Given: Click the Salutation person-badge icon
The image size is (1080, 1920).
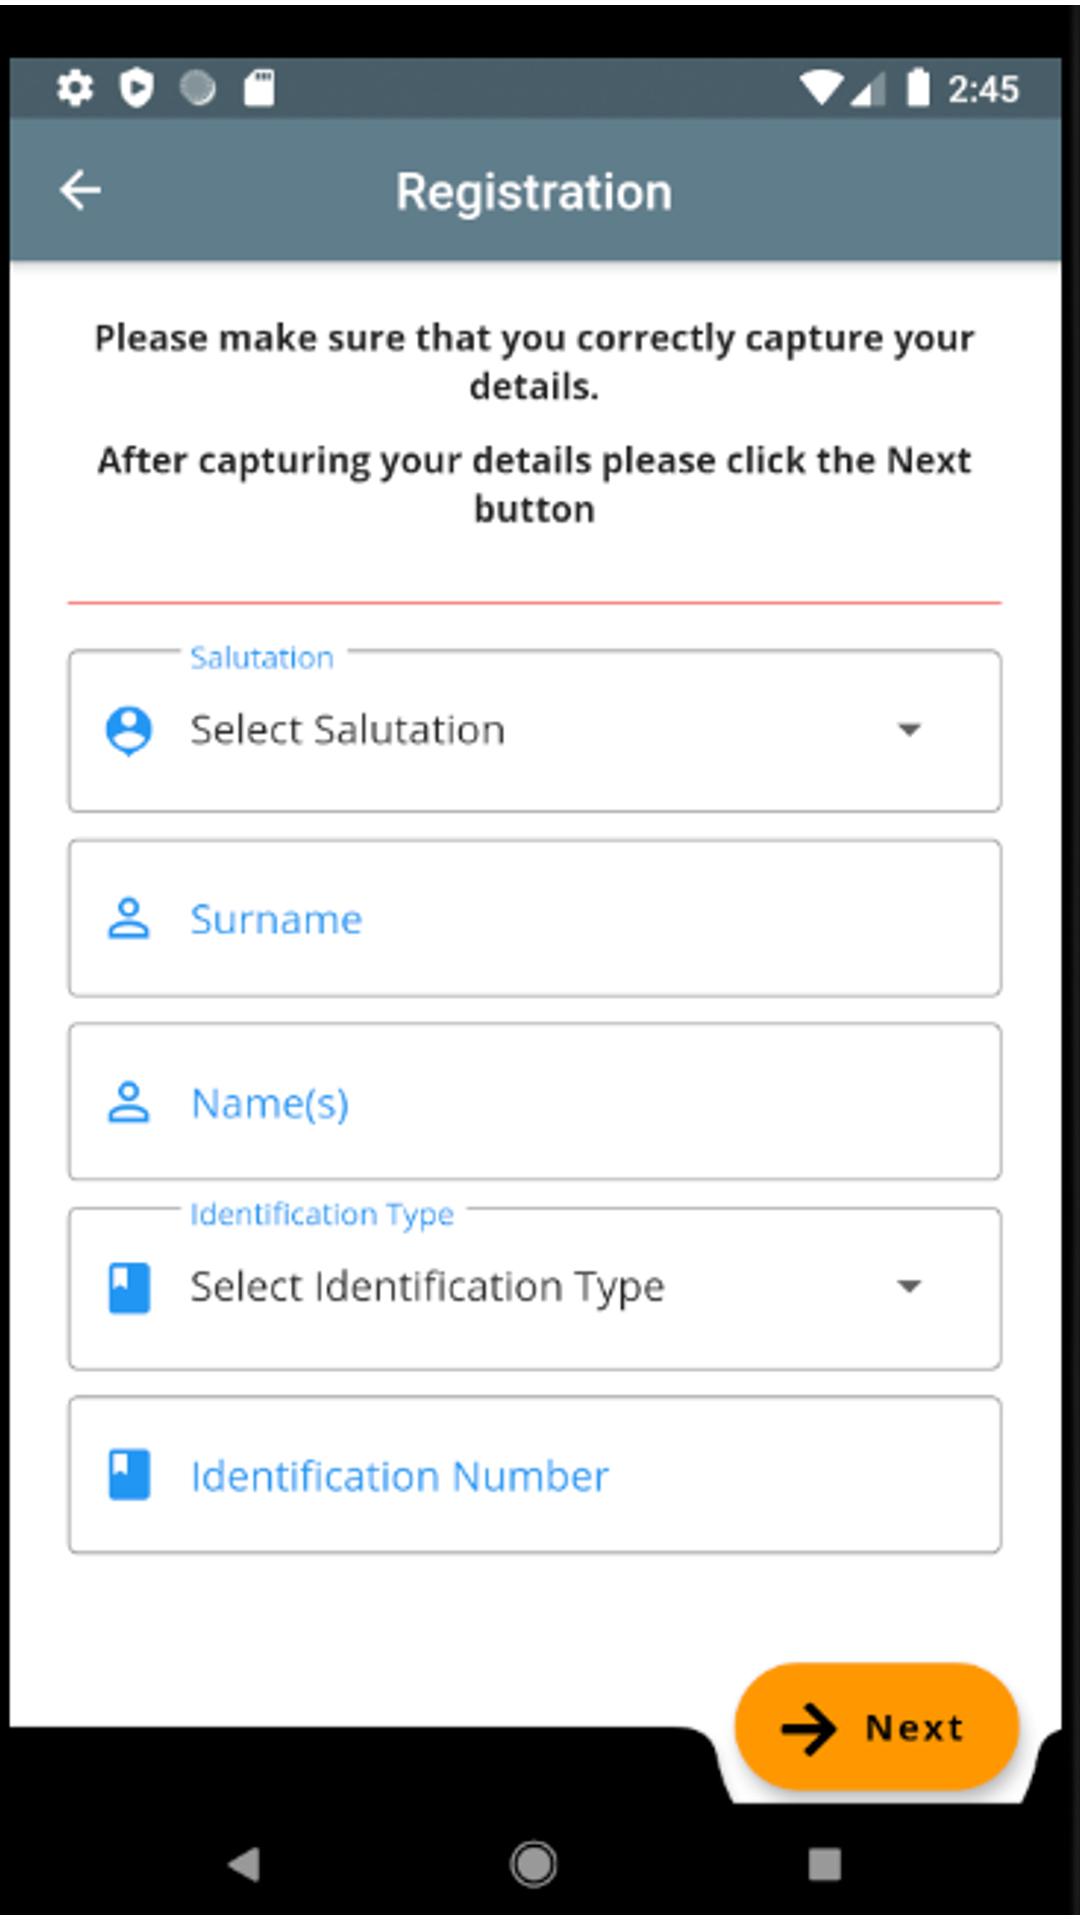Looking at the screenshot, I should (129, 731).
